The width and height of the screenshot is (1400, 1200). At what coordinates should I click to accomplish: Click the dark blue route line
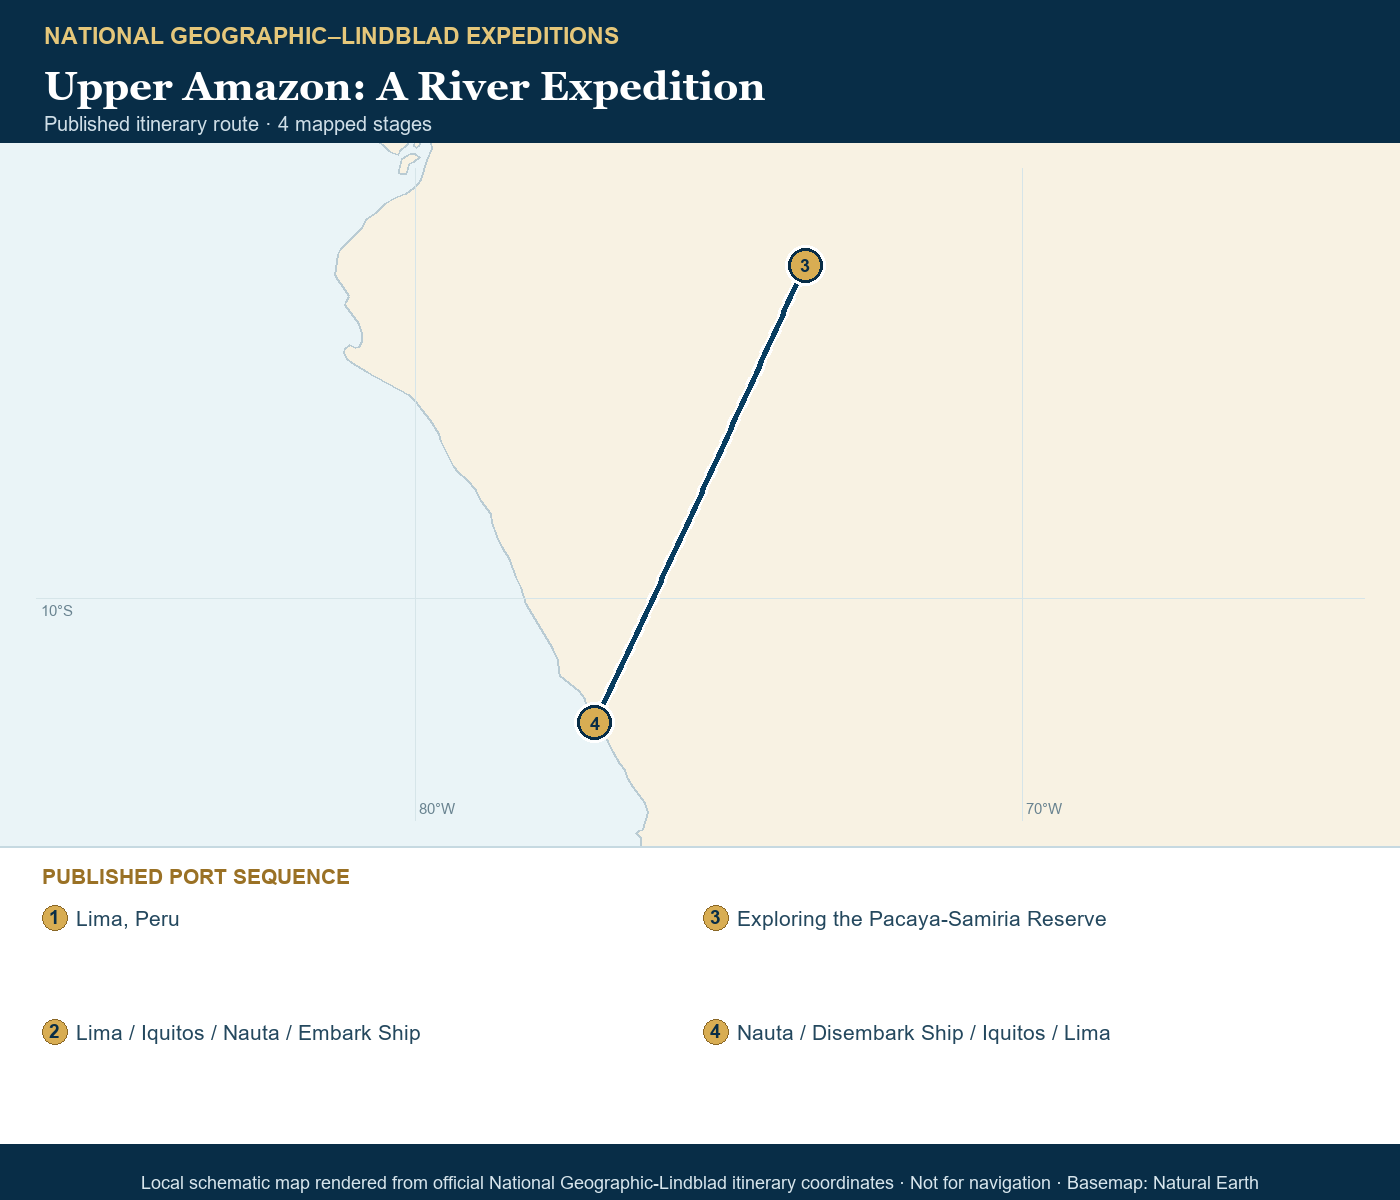pos(700,493)
